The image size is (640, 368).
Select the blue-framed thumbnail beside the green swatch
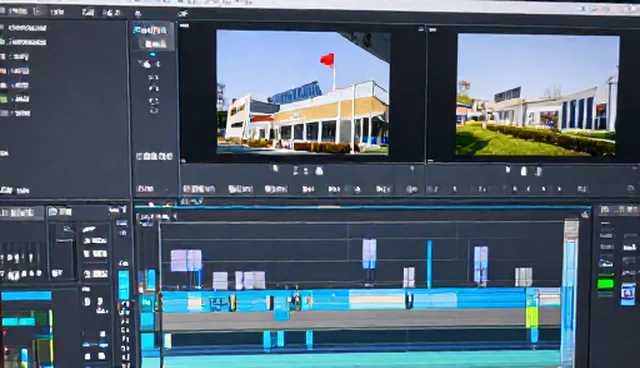pos(628,293)
